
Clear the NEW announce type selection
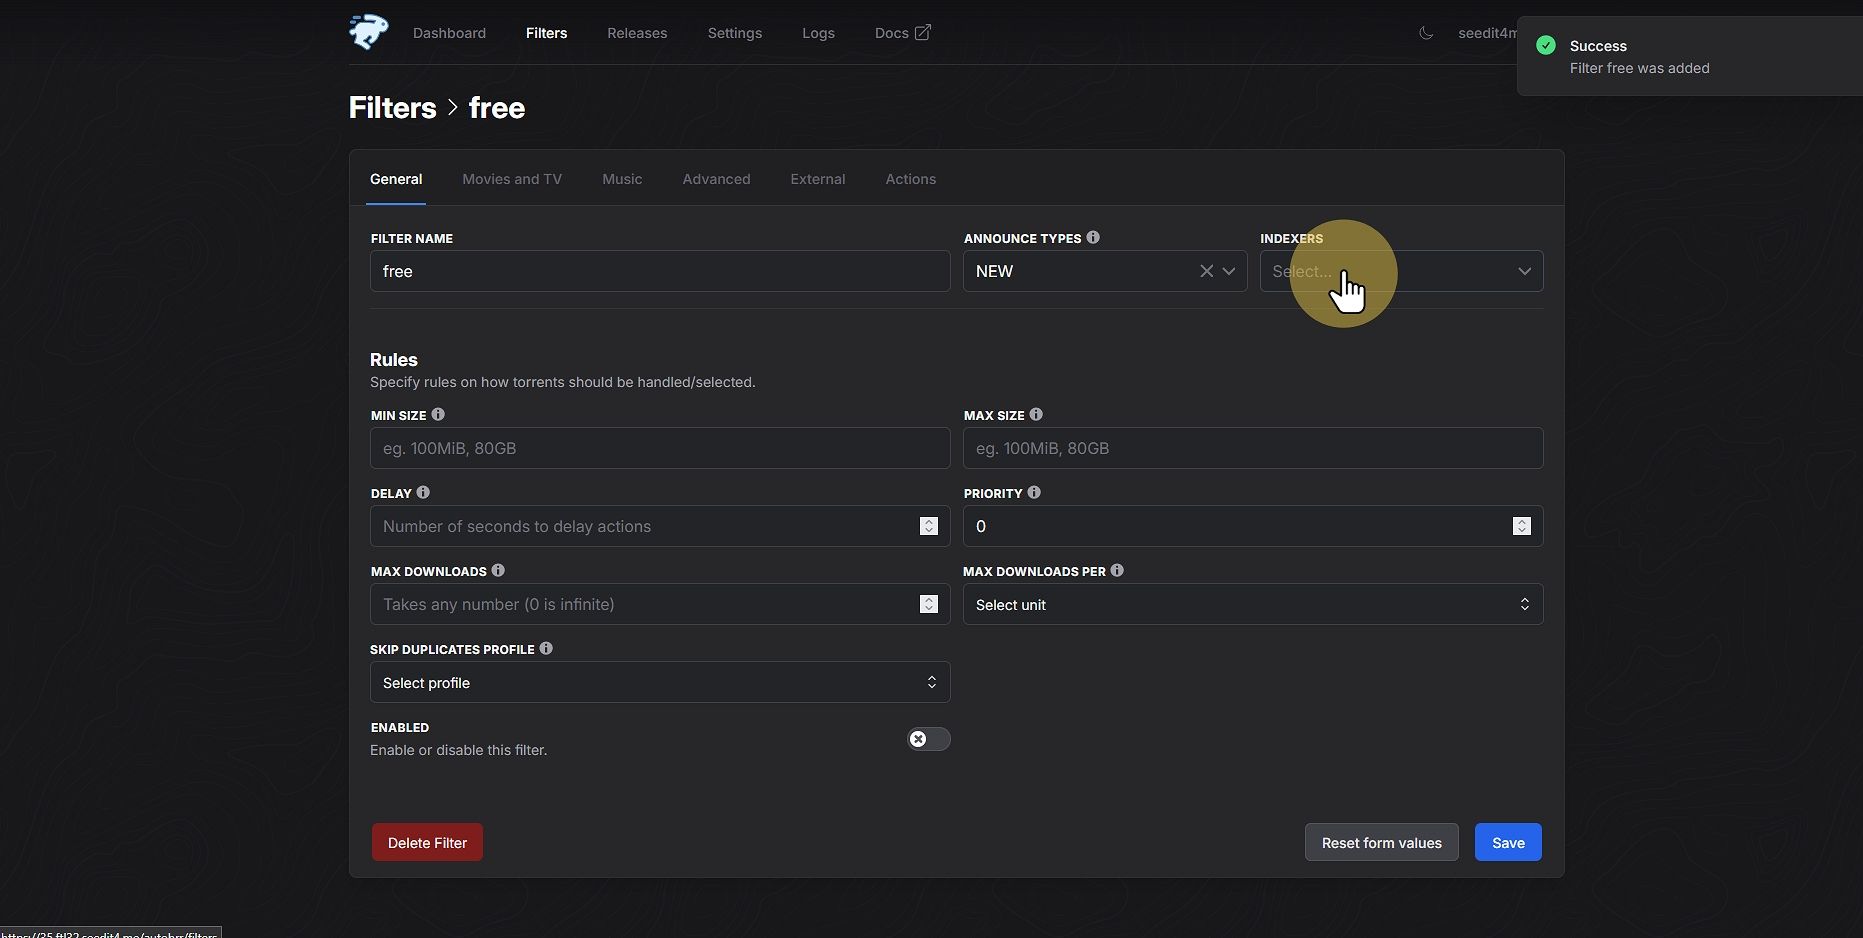coord(1206,271)
